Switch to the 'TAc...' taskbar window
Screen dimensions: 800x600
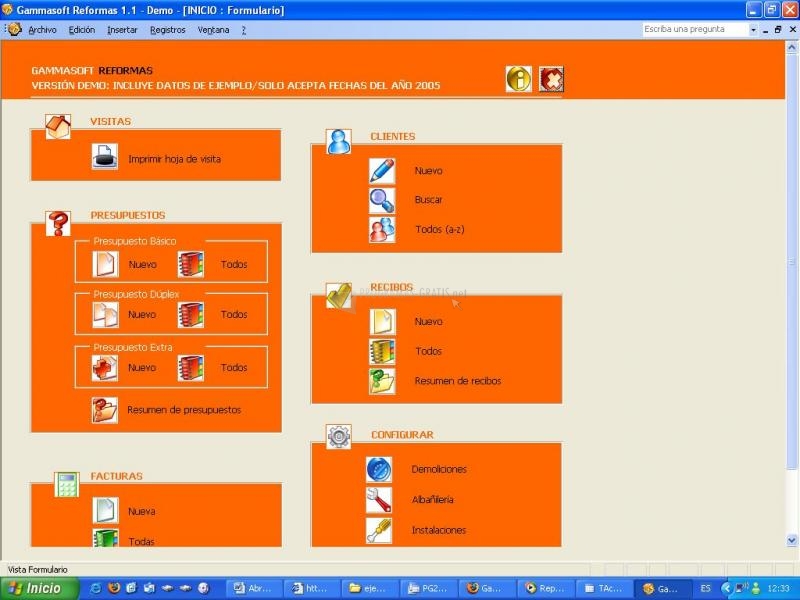click(x=604, y=588)
